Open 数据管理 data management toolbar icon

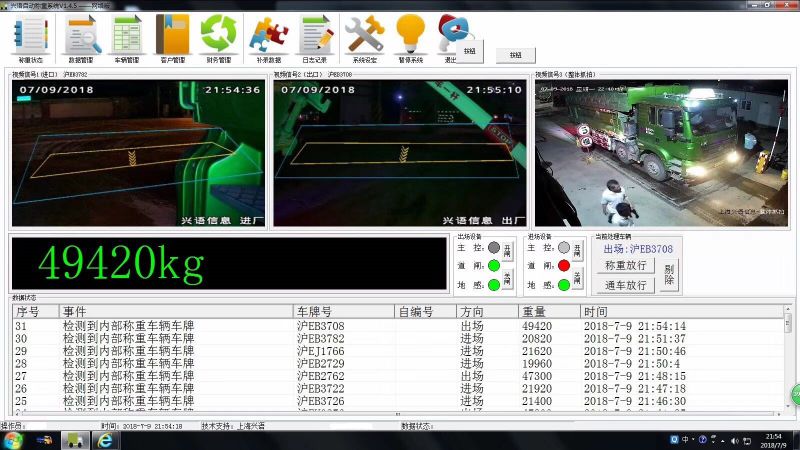[82, 37]
